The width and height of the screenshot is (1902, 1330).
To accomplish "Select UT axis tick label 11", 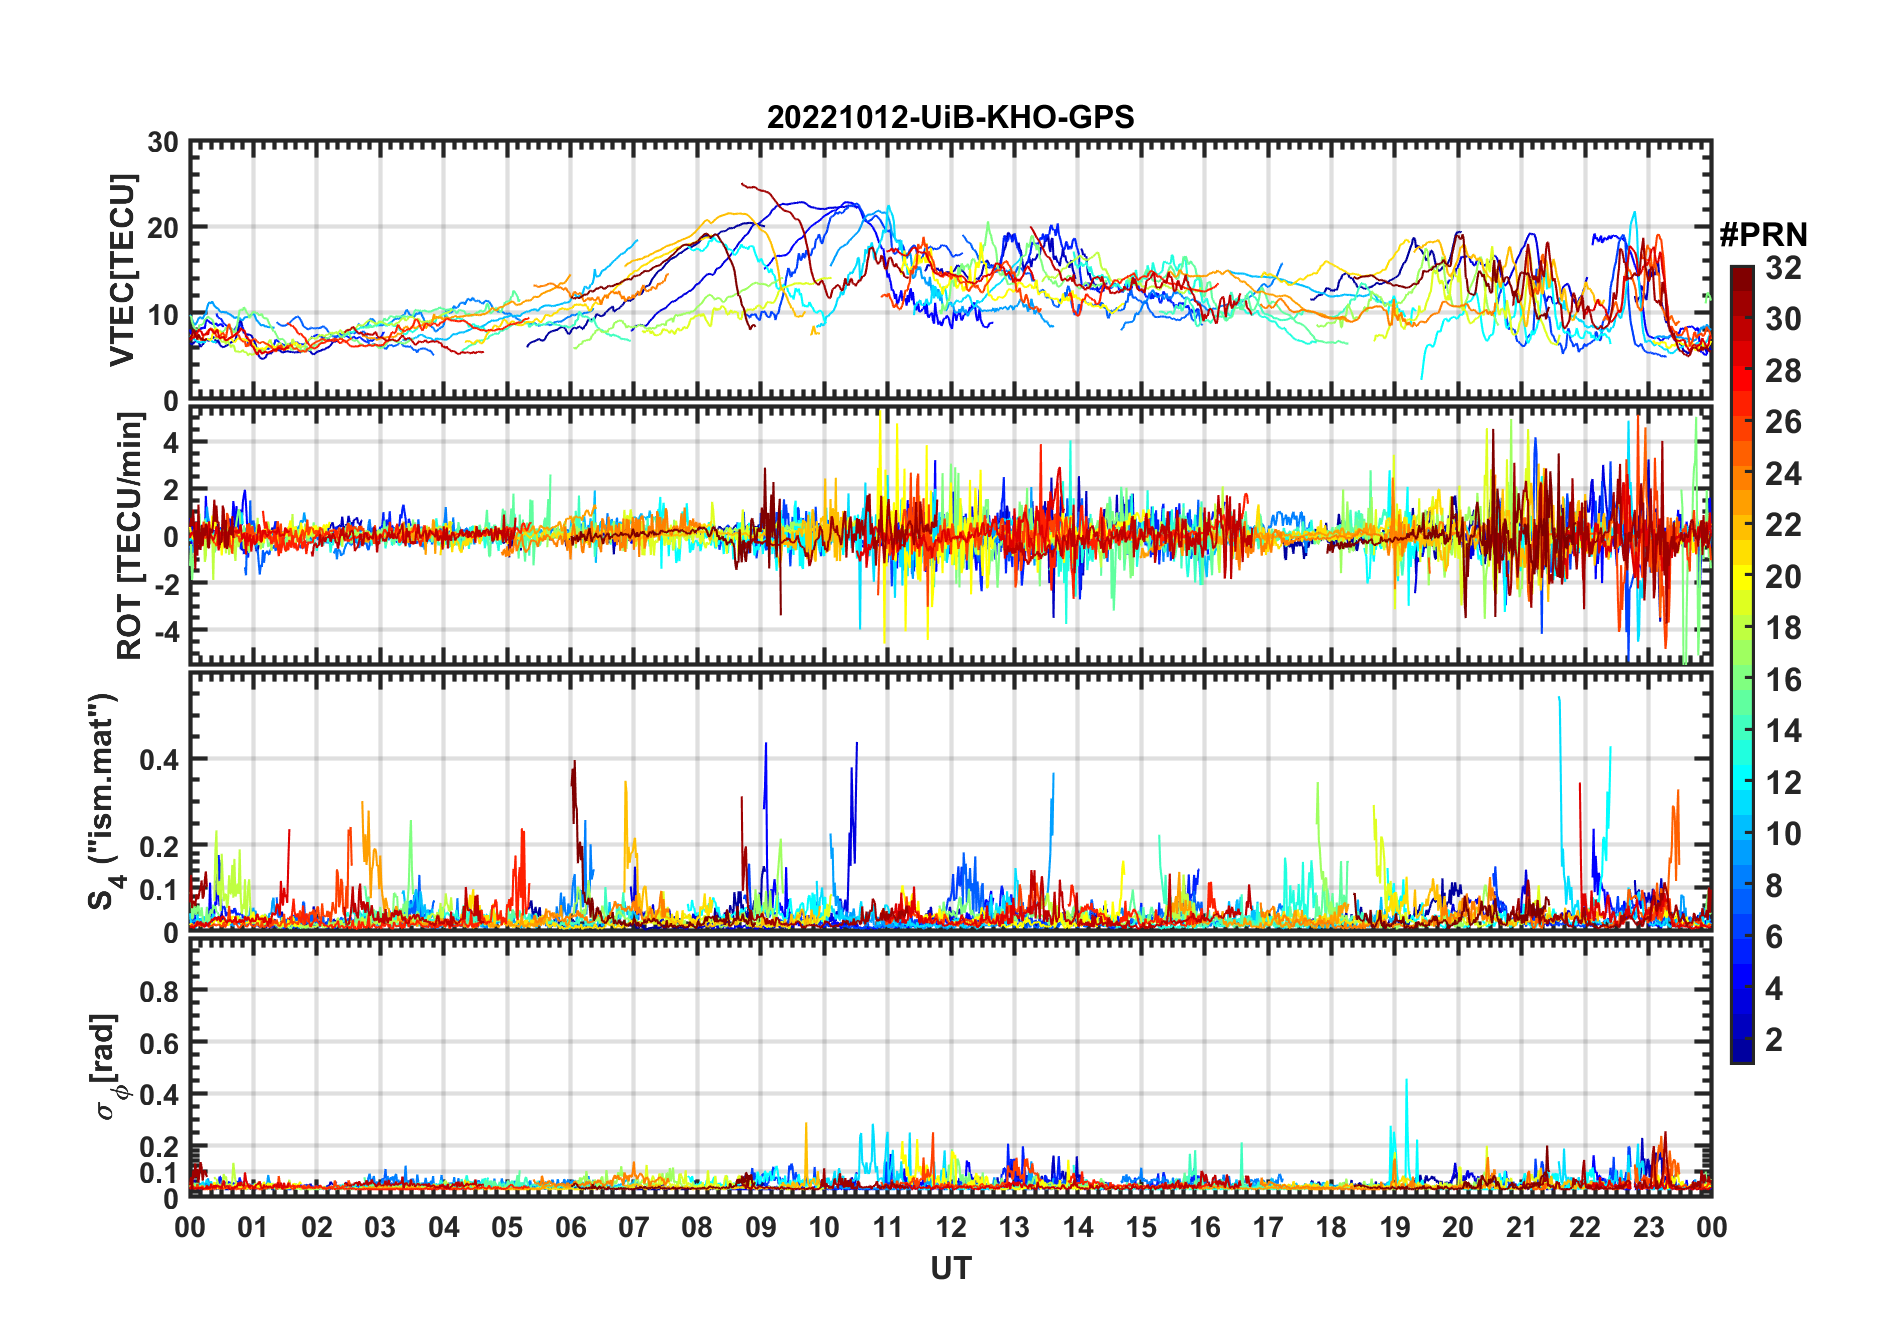I will (x=887, y=1227).
